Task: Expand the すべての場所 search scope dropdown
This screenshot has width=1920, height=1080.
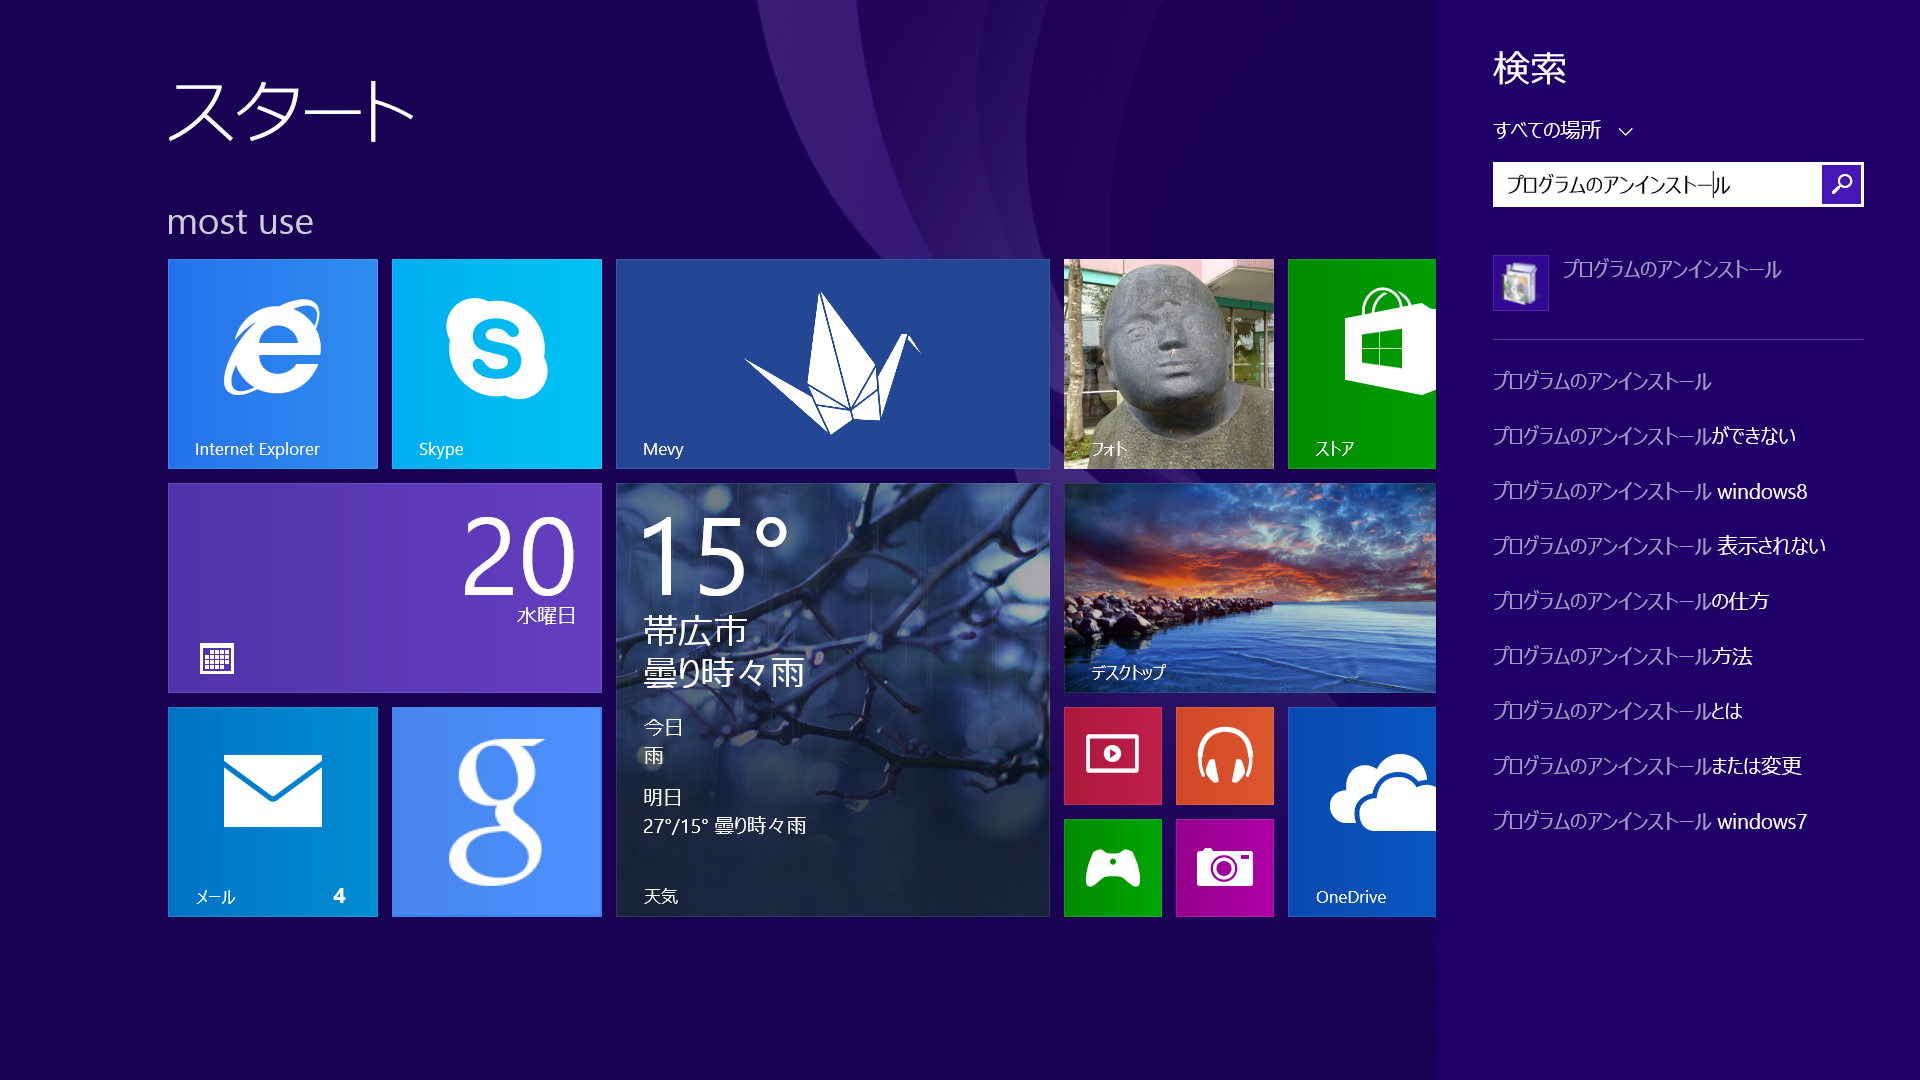Action: (x=1562, y=130)
